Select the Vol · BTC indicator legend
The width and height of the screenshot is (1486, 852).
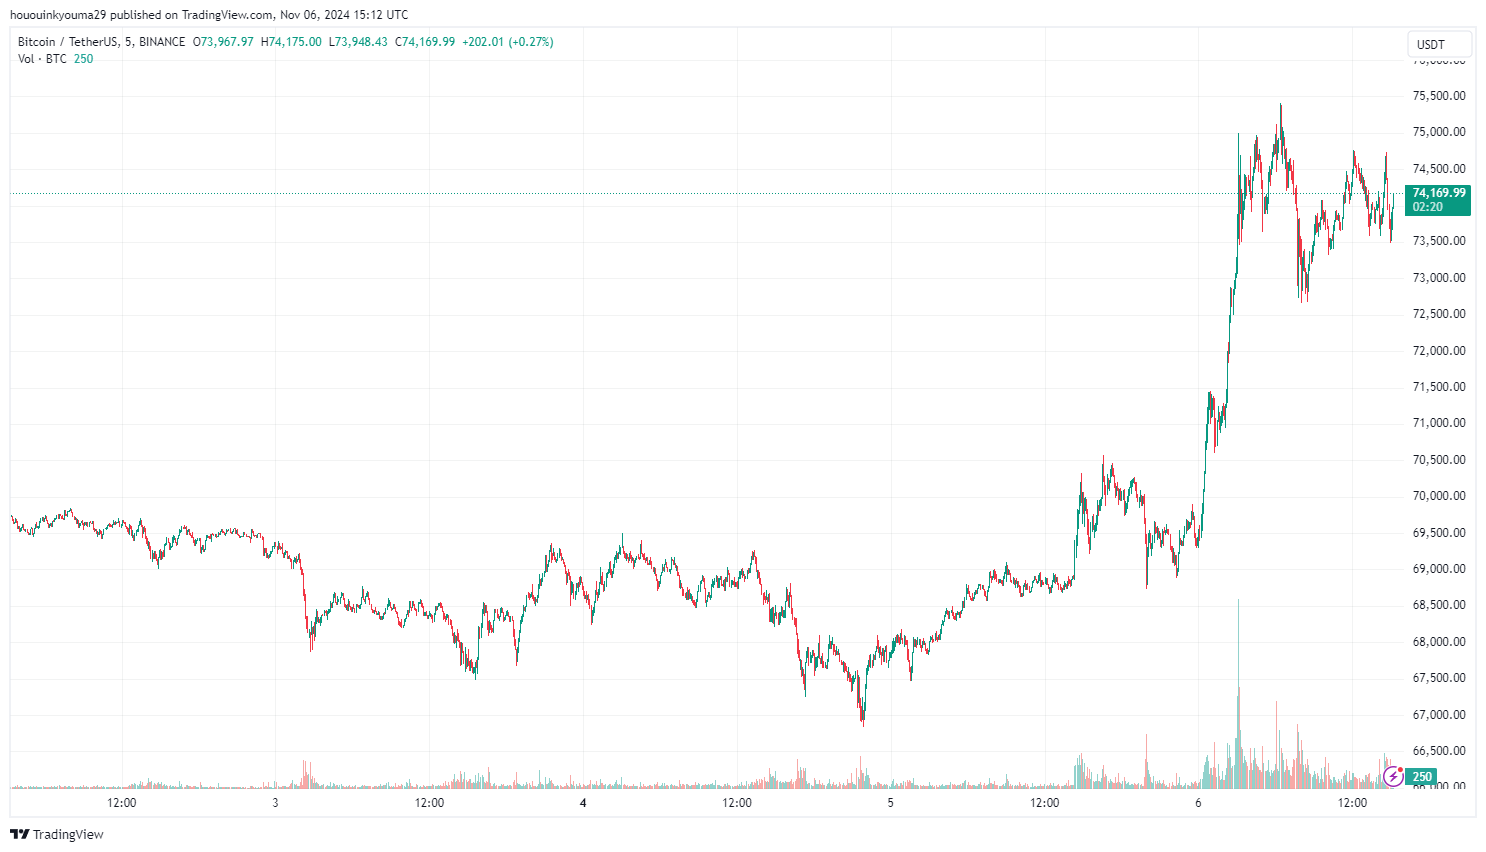tap(42, 59)
